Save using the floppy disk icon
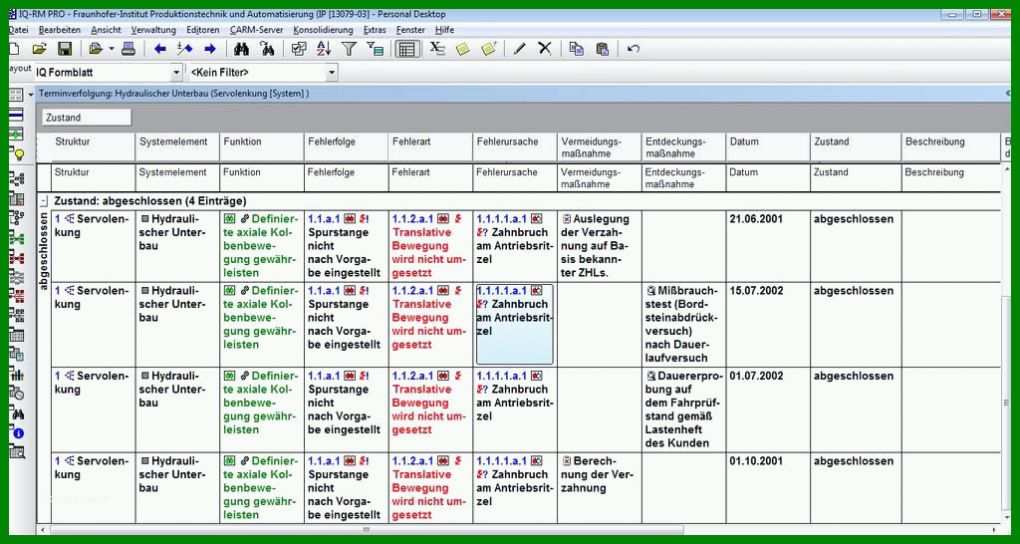 (x=64, y=49)
